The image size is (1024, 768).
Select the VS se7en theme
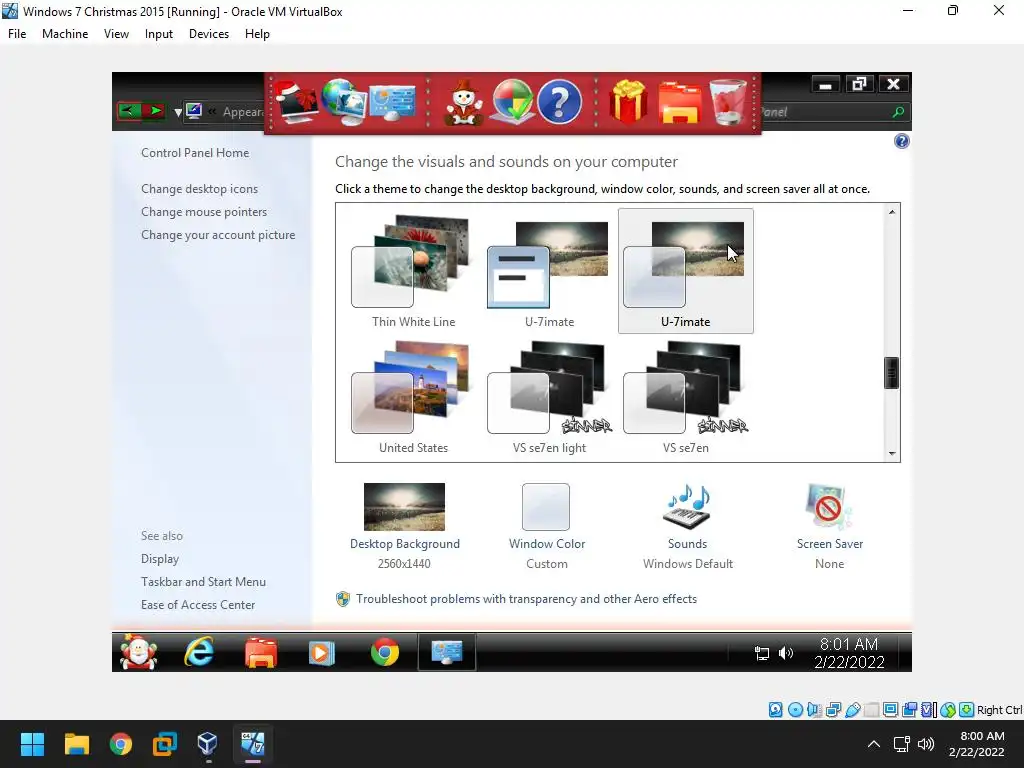coord(686,398)
